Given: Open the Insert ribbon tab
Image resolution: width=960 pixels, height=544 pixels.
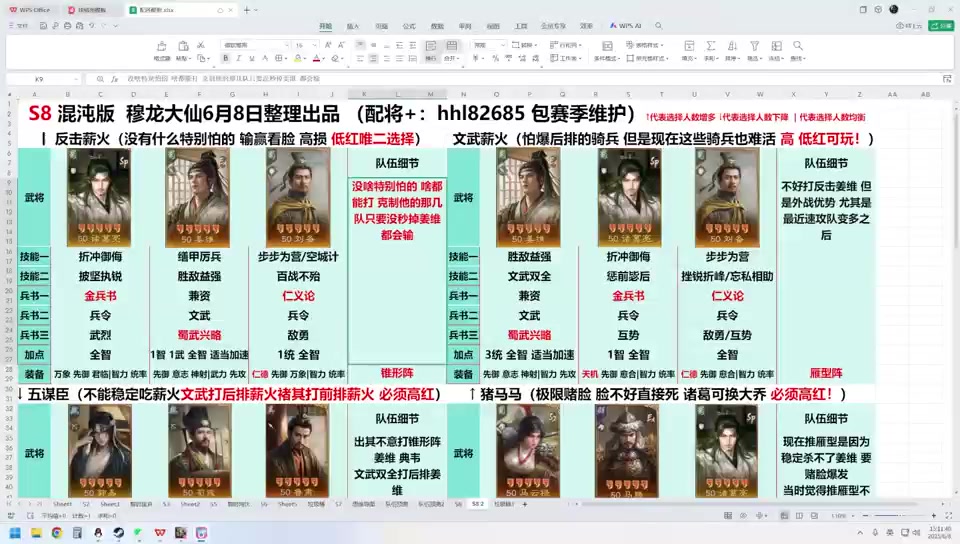Looking at the screenshot, I should (x=353, y=26).
